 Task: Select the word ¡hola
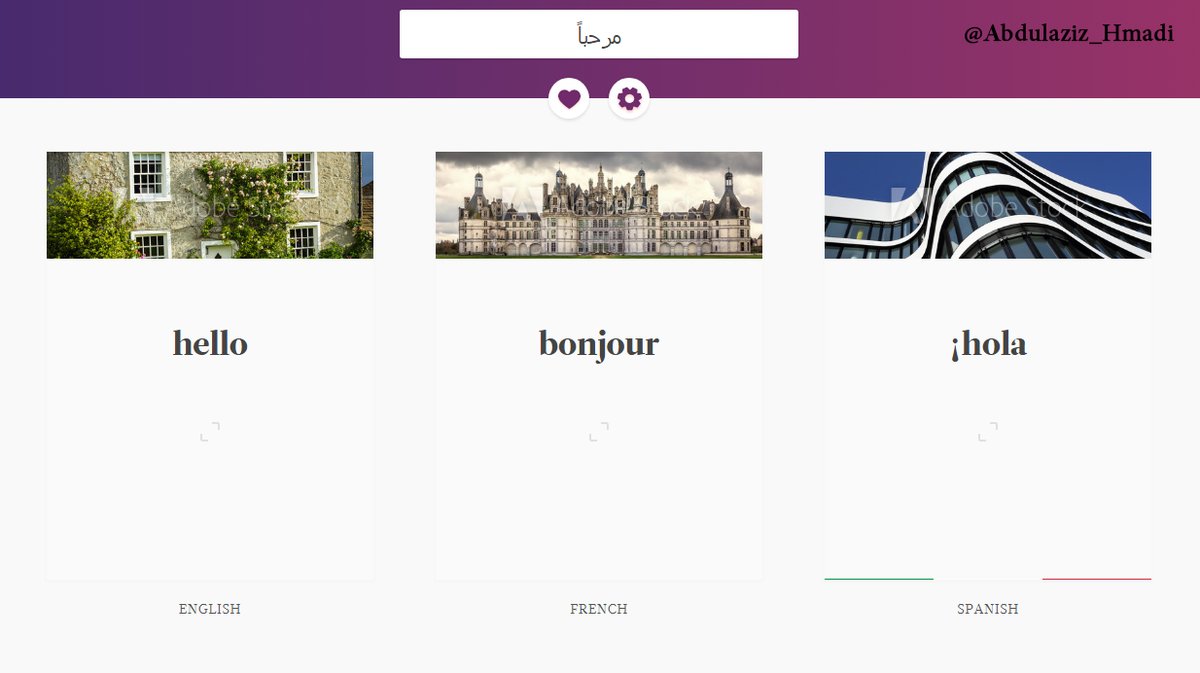(988, 345)
